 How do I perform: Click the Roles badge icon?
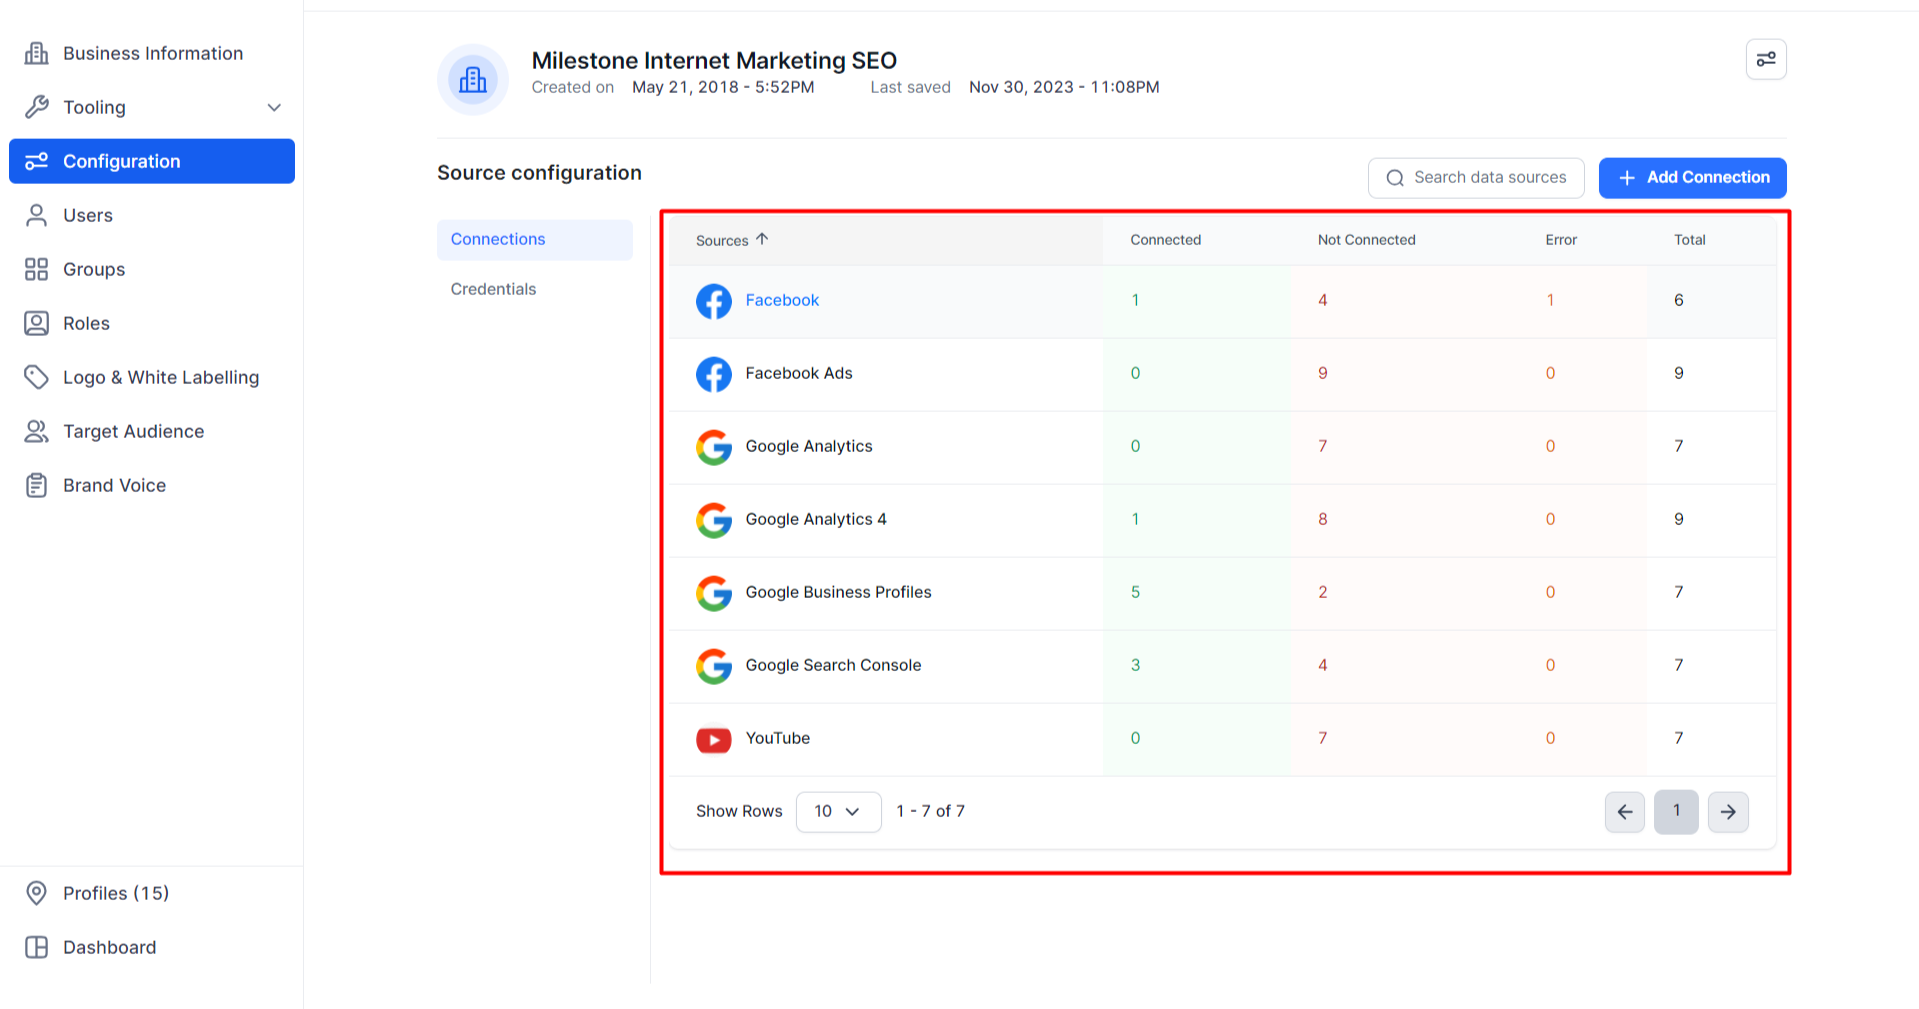(x=37, y=323)
